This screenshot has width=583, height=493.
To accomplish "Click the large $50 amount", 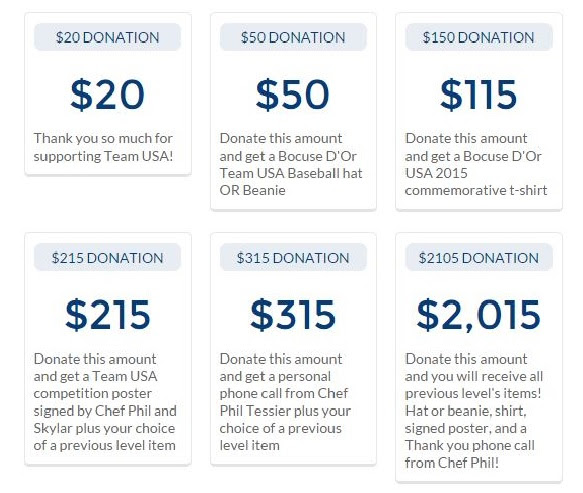I will 293,94.
